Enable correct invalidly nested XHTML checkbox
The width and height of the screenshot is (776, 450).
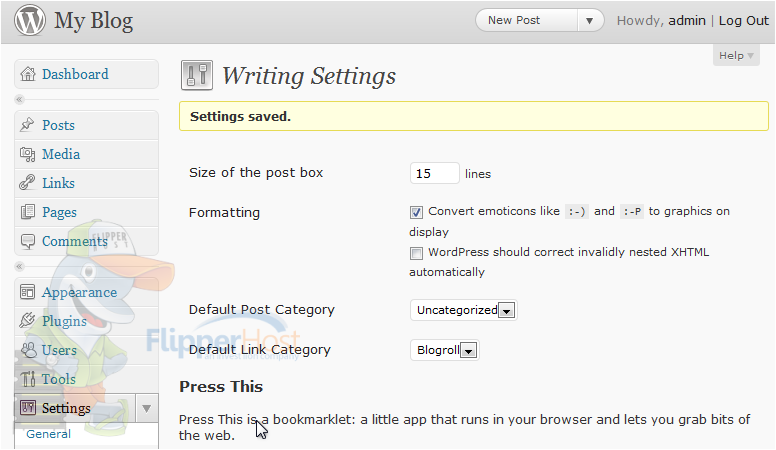click(416, 253)
